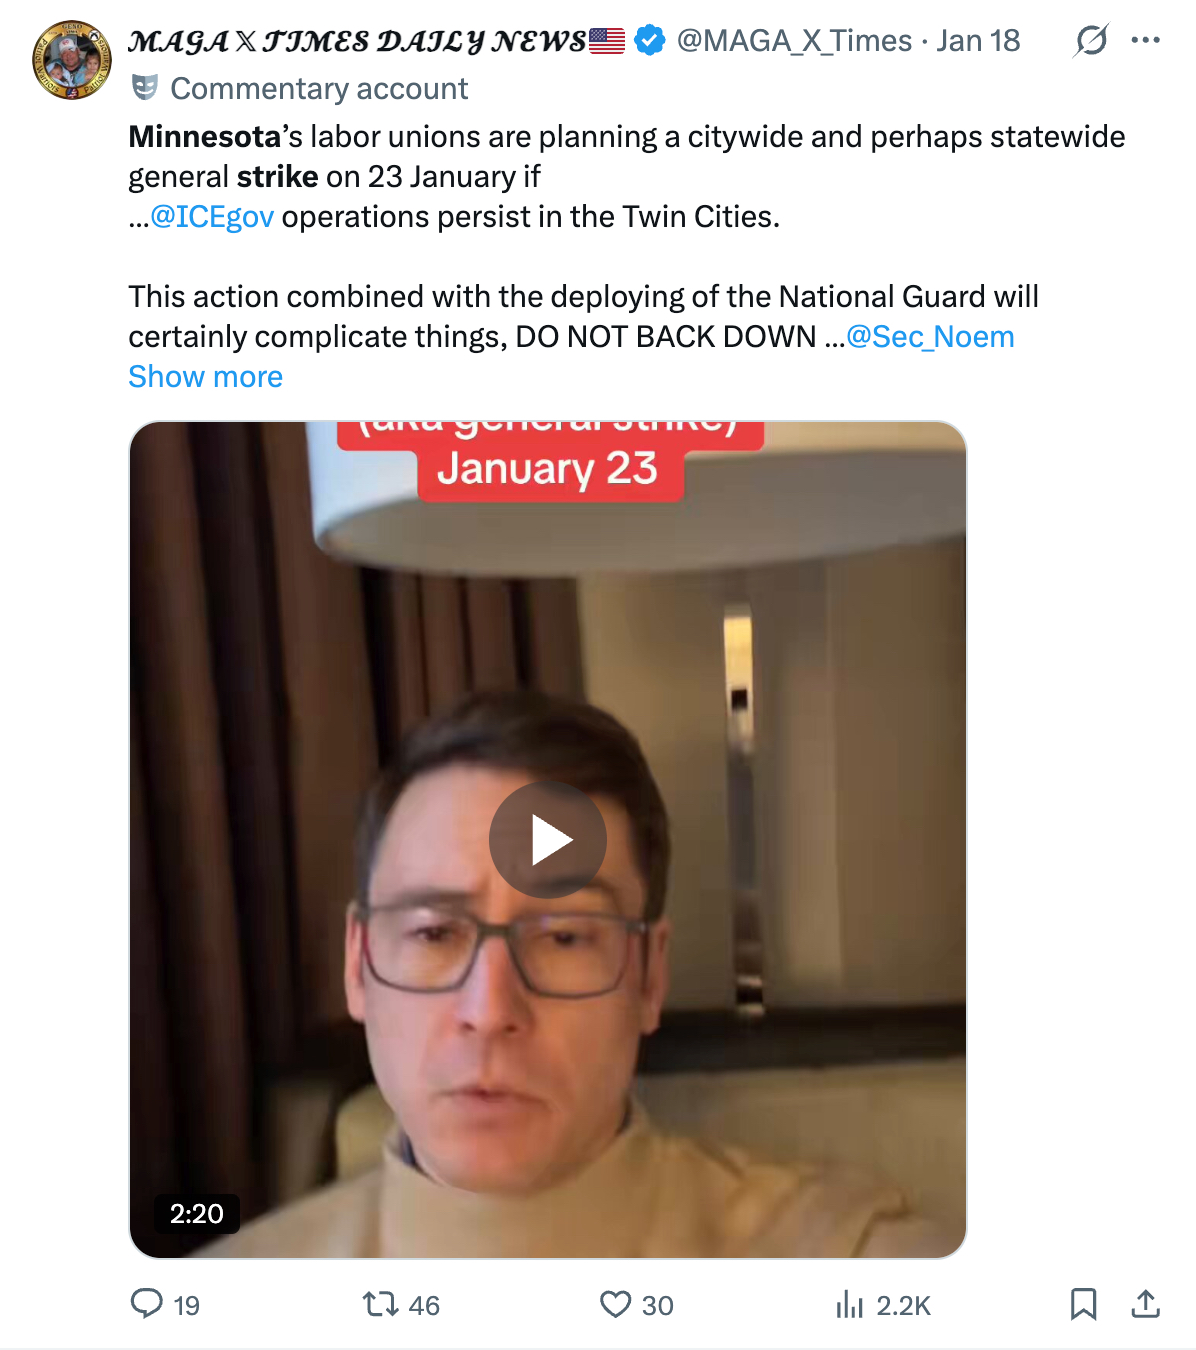Open the three-dot More menu
This screenshot has width=1196, height=1350.
[x=1145, y=41]
